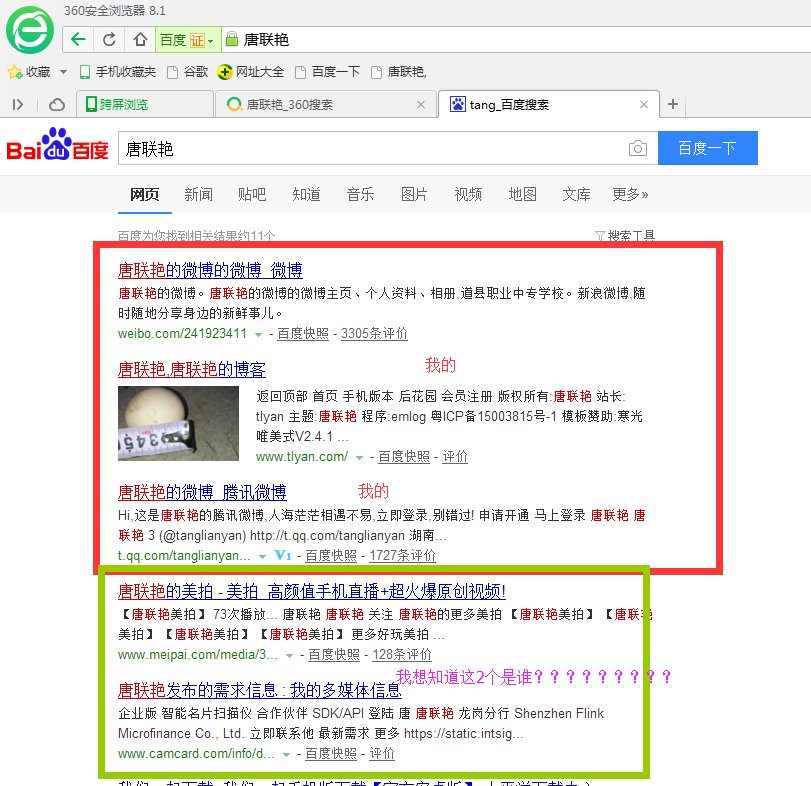
Task: Click the 百度一下 search button
Action: [708, 148]
